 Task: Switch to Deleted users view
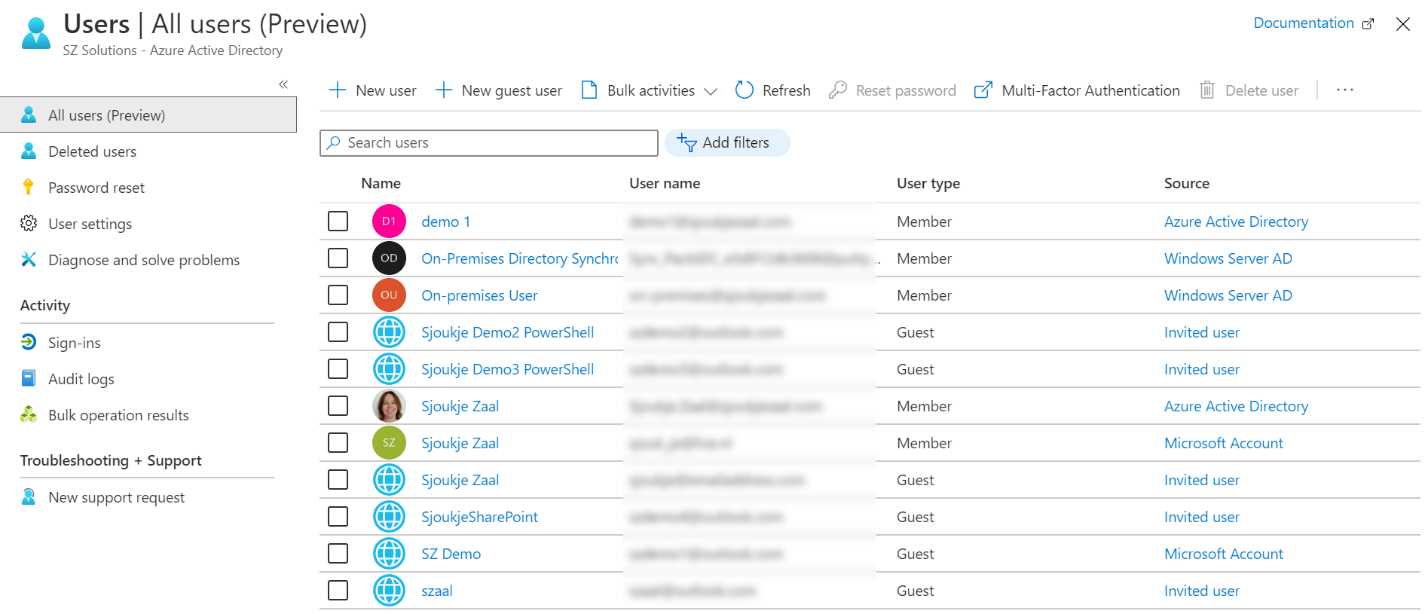click(x=92, y=151)
